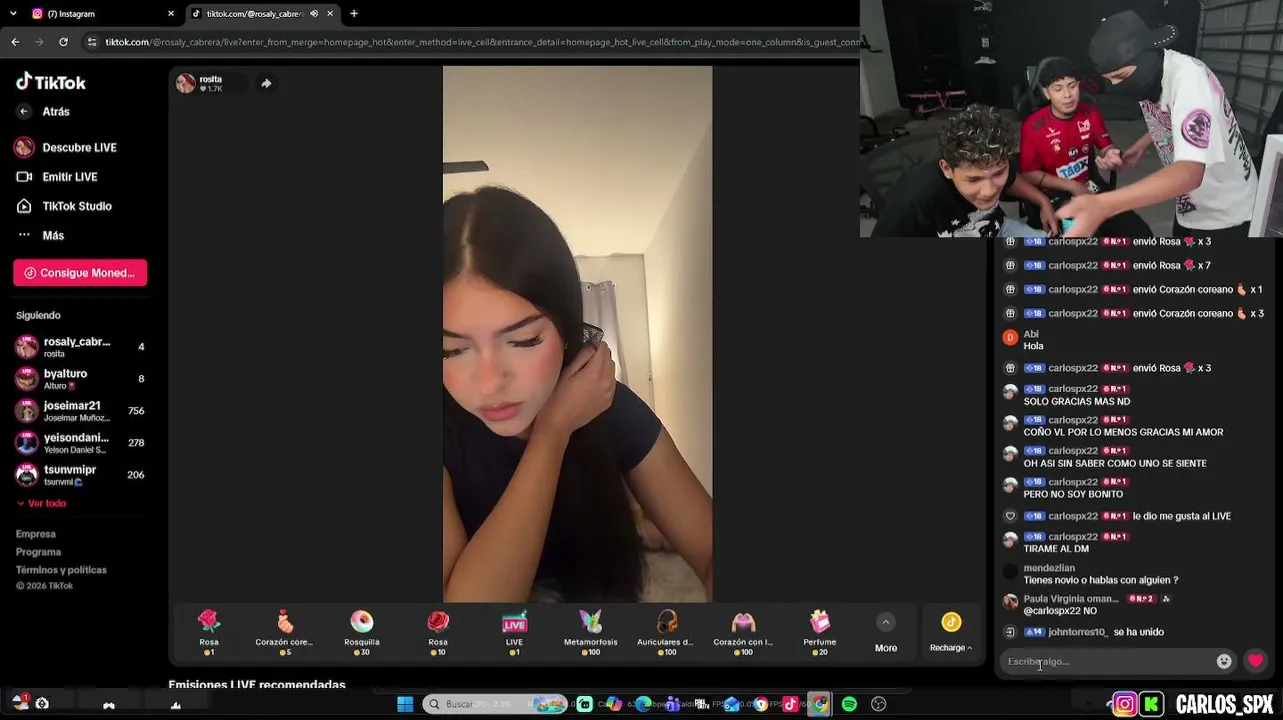Click the 'SOLO GRACIAS MAS ND' chat message
1283x720 pixels.
click(x=1077, y=401)
